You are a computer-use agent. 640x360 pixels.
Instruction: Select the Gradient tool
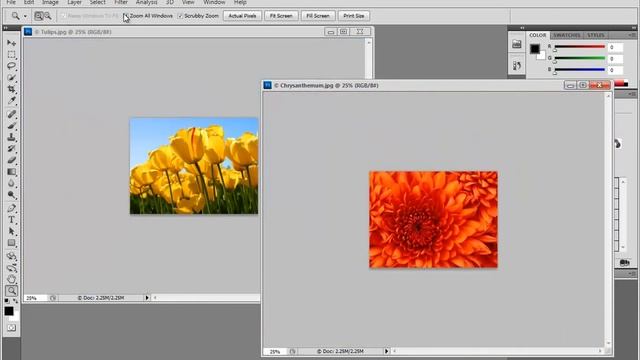point(11,172)
